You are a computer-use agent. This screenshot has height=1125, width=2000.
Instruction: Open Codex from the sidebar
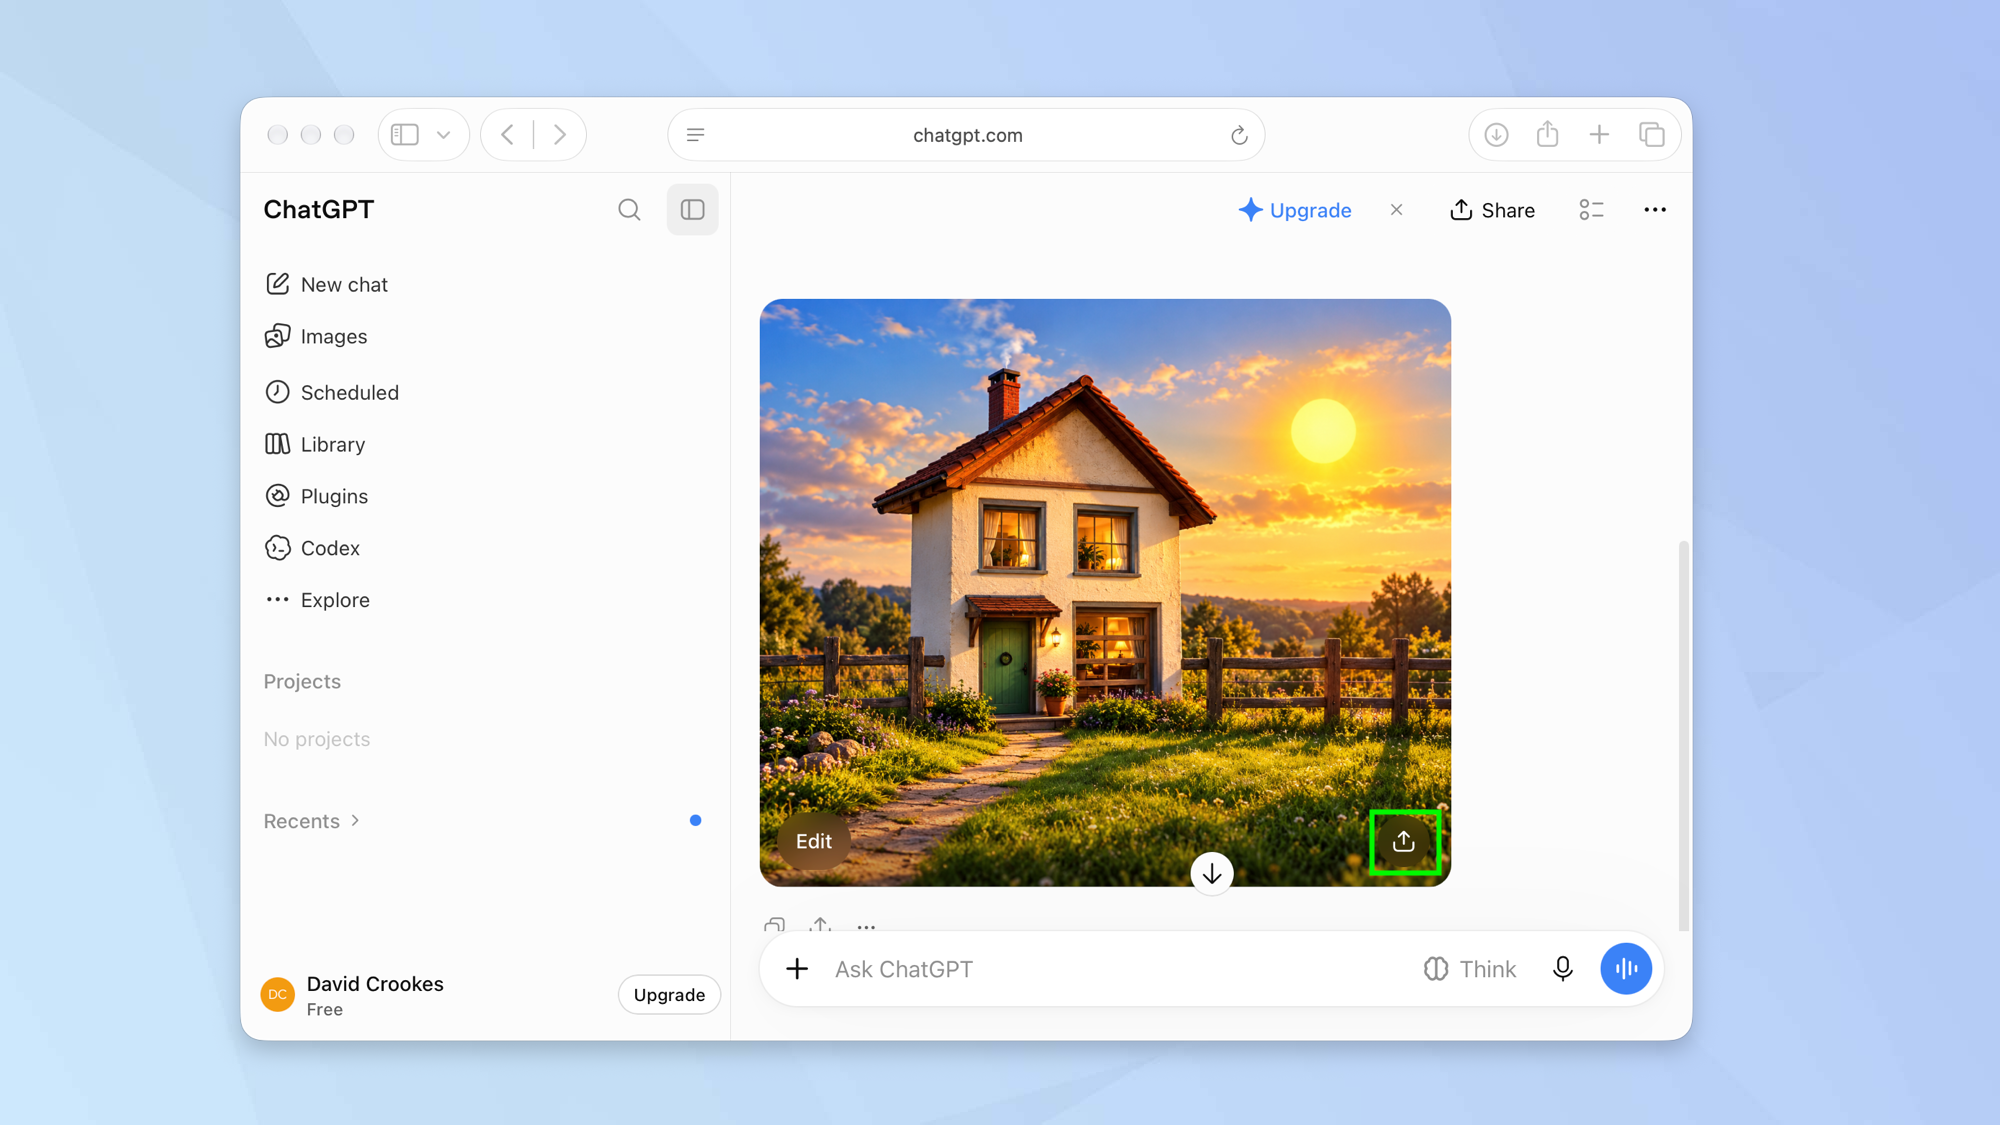pyautogui.click(x=312, y=548)
